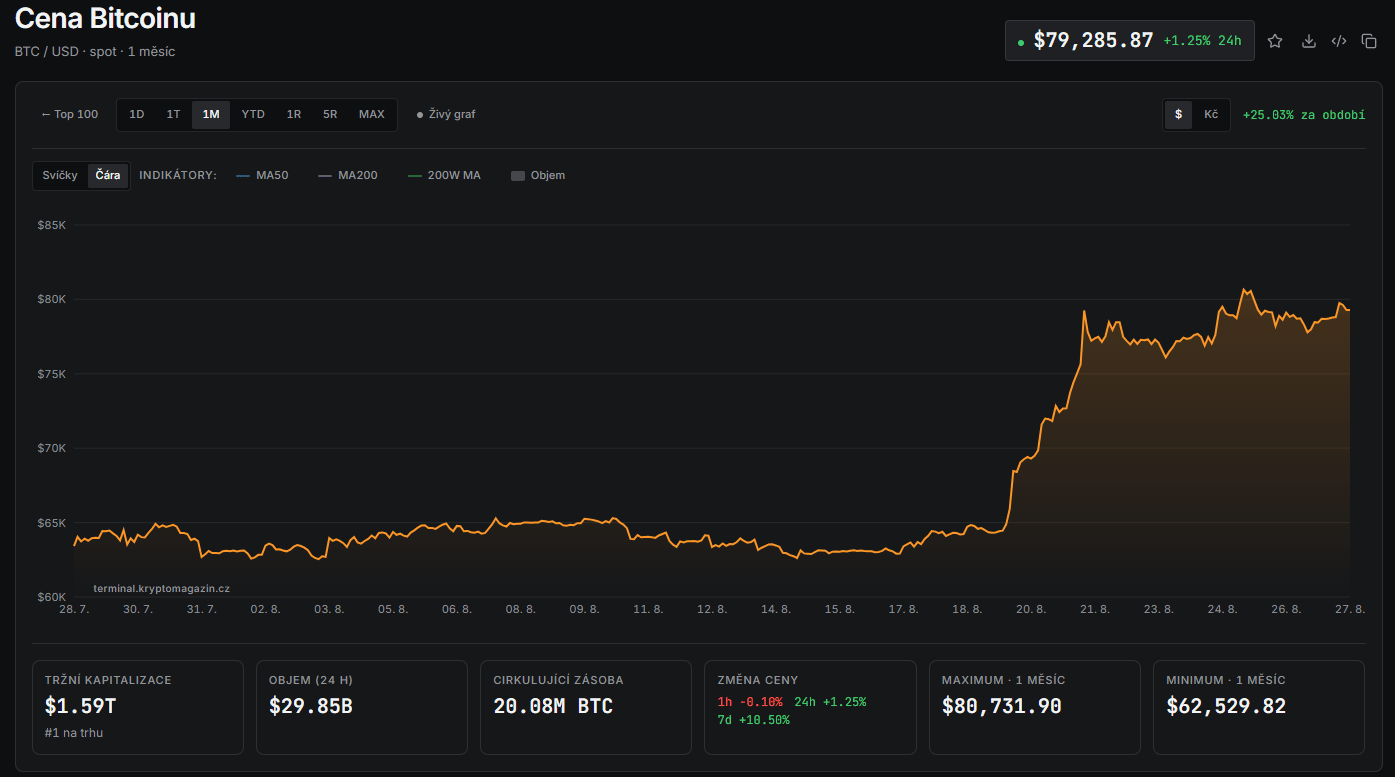Click the INDIKÁTORY: label

178,175
